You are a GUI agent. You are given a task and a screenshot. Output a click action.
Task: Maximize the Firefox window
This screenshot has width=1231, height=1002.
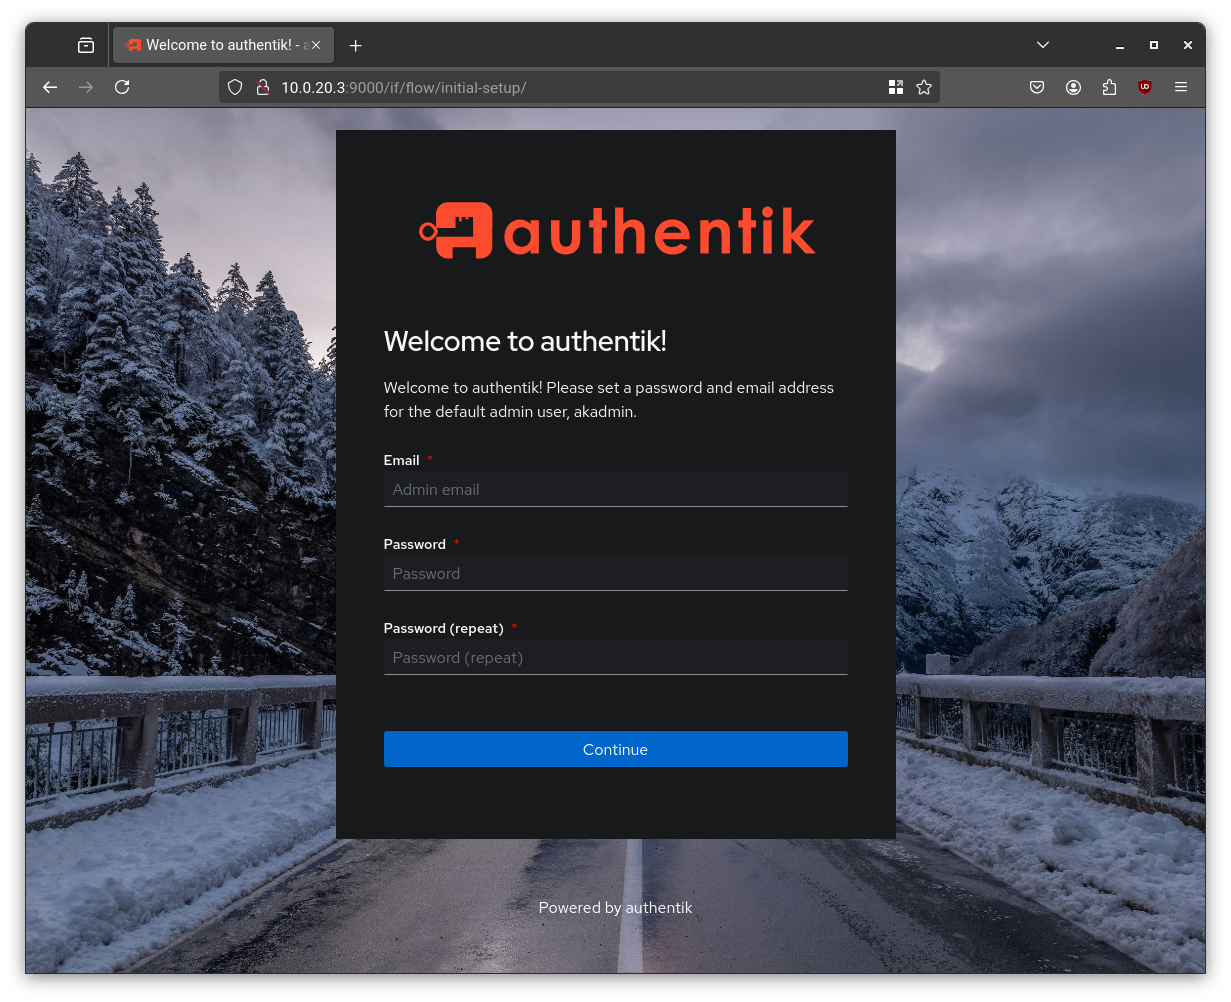pos(1154,45)
